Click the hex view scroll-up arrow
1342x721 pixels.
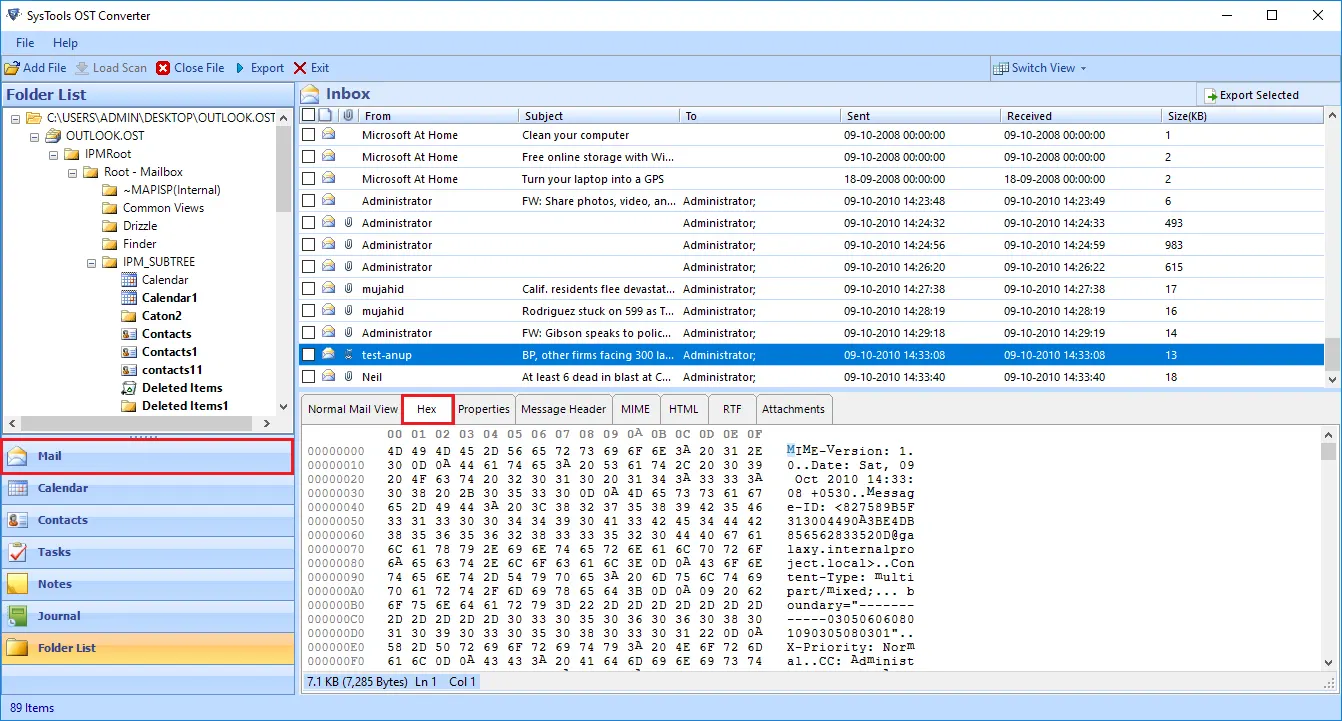click(x=1328, y=433)
